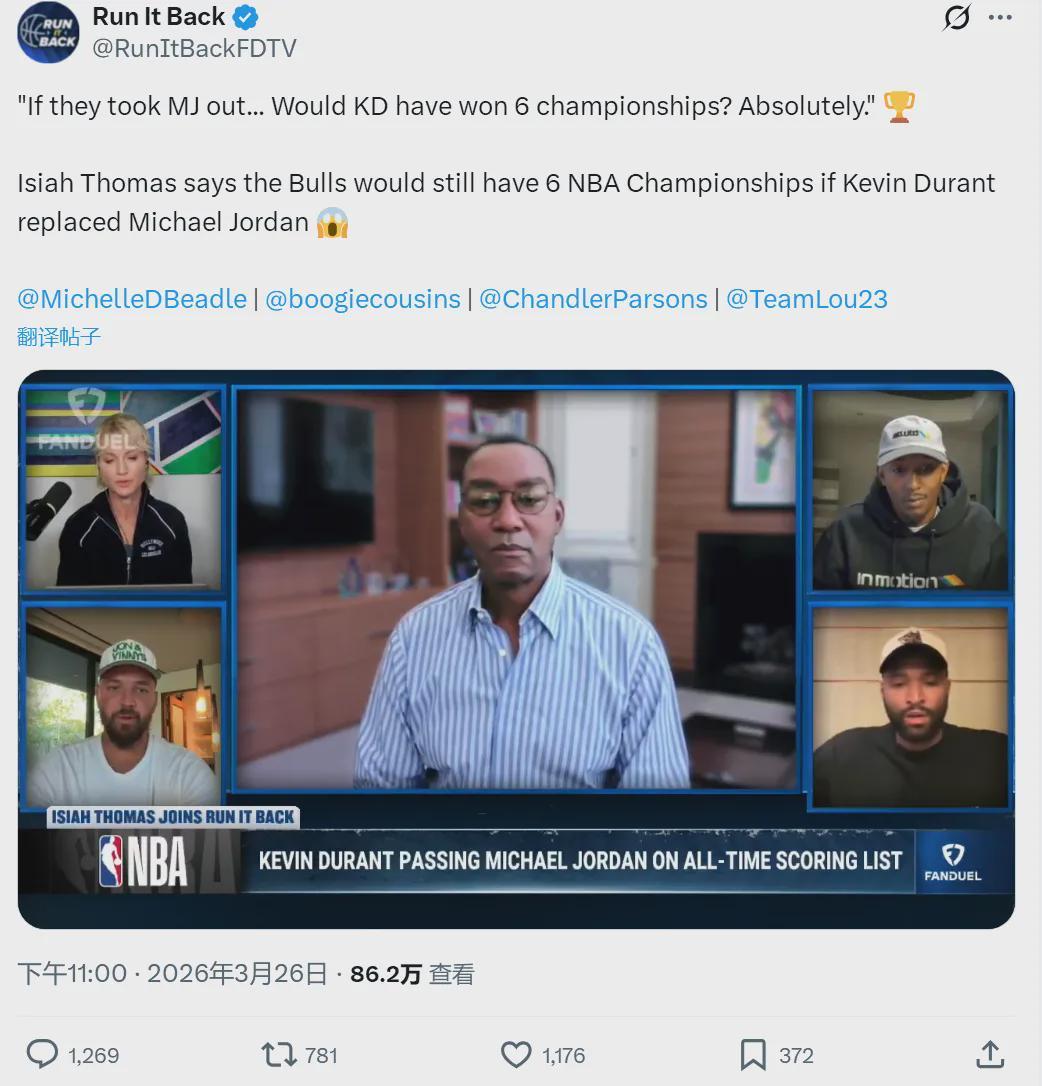The width and height of the screenshot is (1042, 1086).
Task: Click the Grok slashed-circle icon
Action: pyautogui.click(x=956, y=17)
